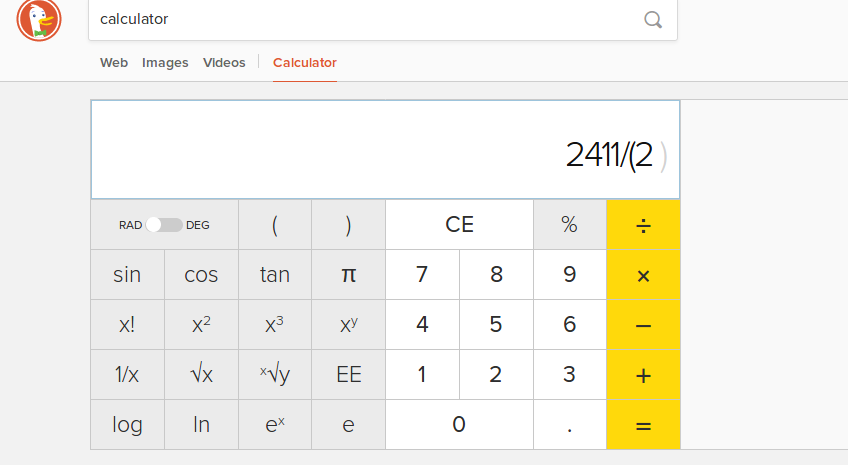
Task: Click the log function button
Action: (127, 425)
